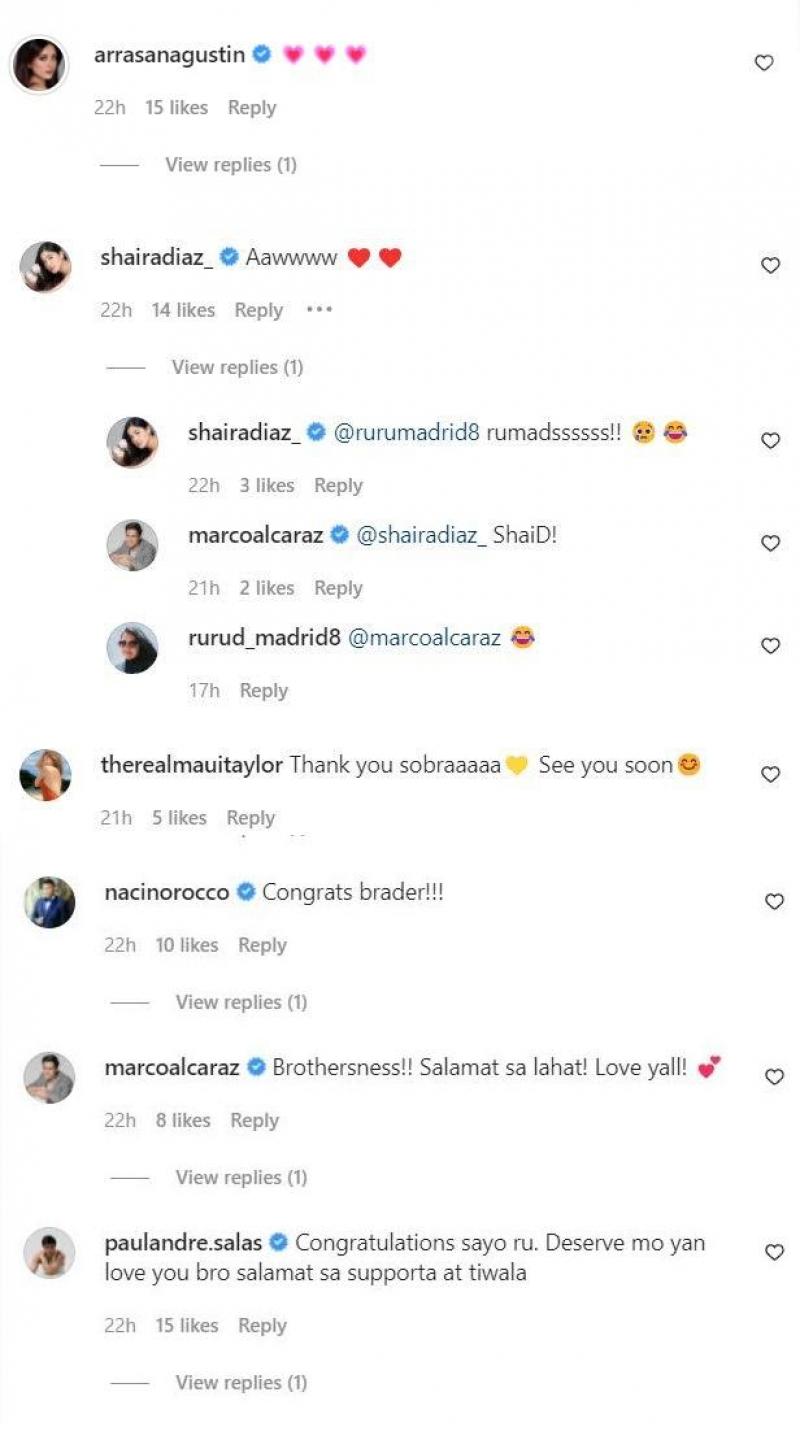Image resolution: width=800 pixels, height=1440 pixels.
Task: Click arrasanagustin's verified badge
Action: coord(262,55)
